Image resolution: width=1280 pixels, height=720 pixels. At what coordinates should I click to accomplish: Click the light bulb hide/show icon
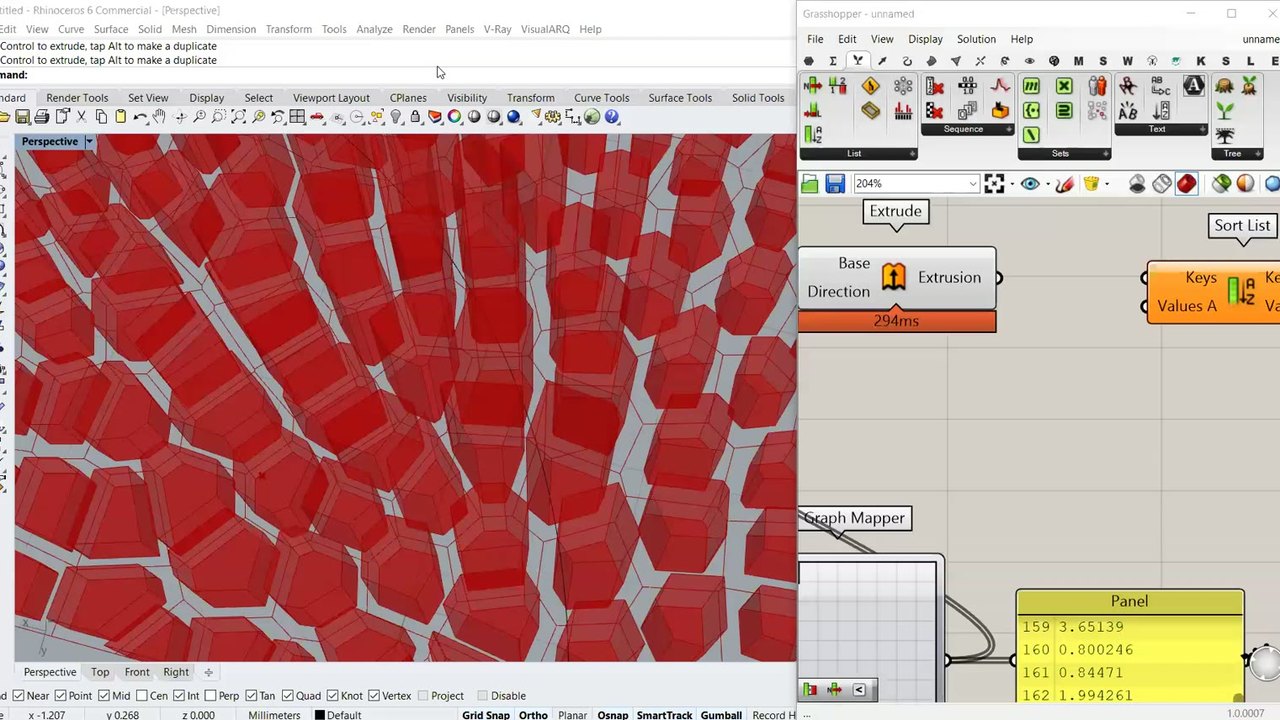[396, 117]
